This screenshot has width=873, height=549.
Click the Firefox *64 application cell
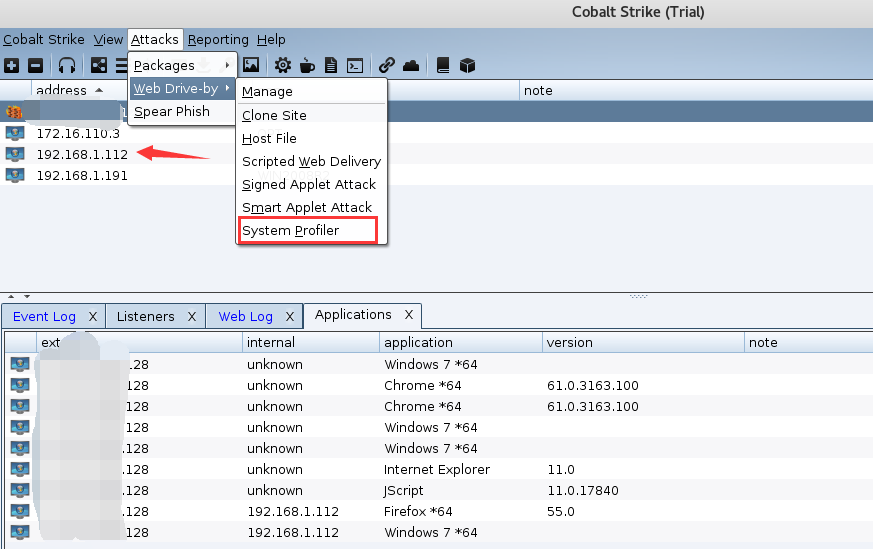tap(418, 511)
